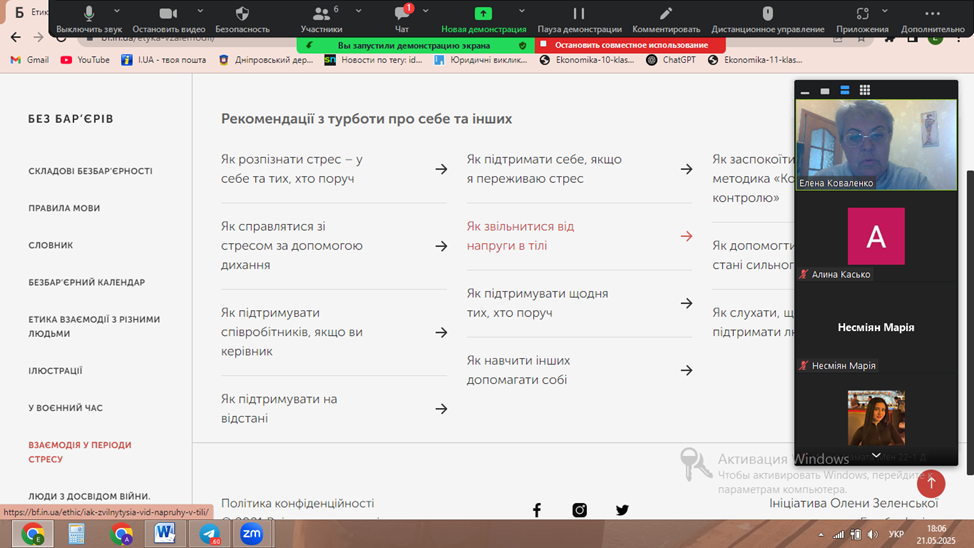Open Дополнительно three-dots menu
Image resolution: width=974 pixels, height=548 pixels.
pyautogui.click(x=932, y=19)
